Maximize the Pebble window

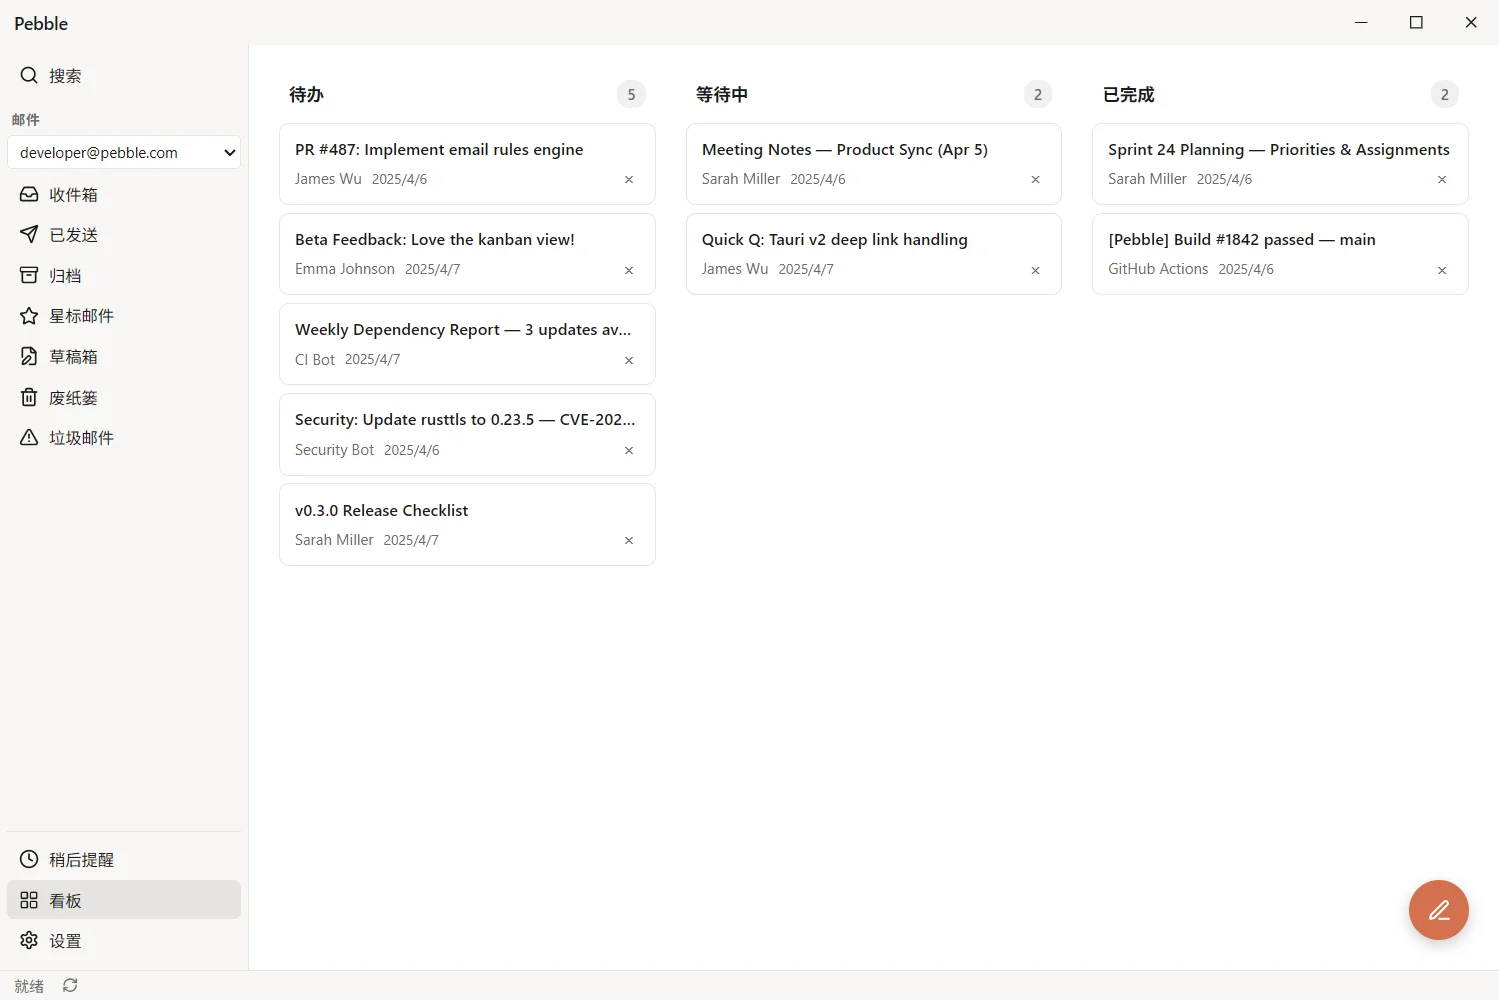click(x=1416, y=22)
